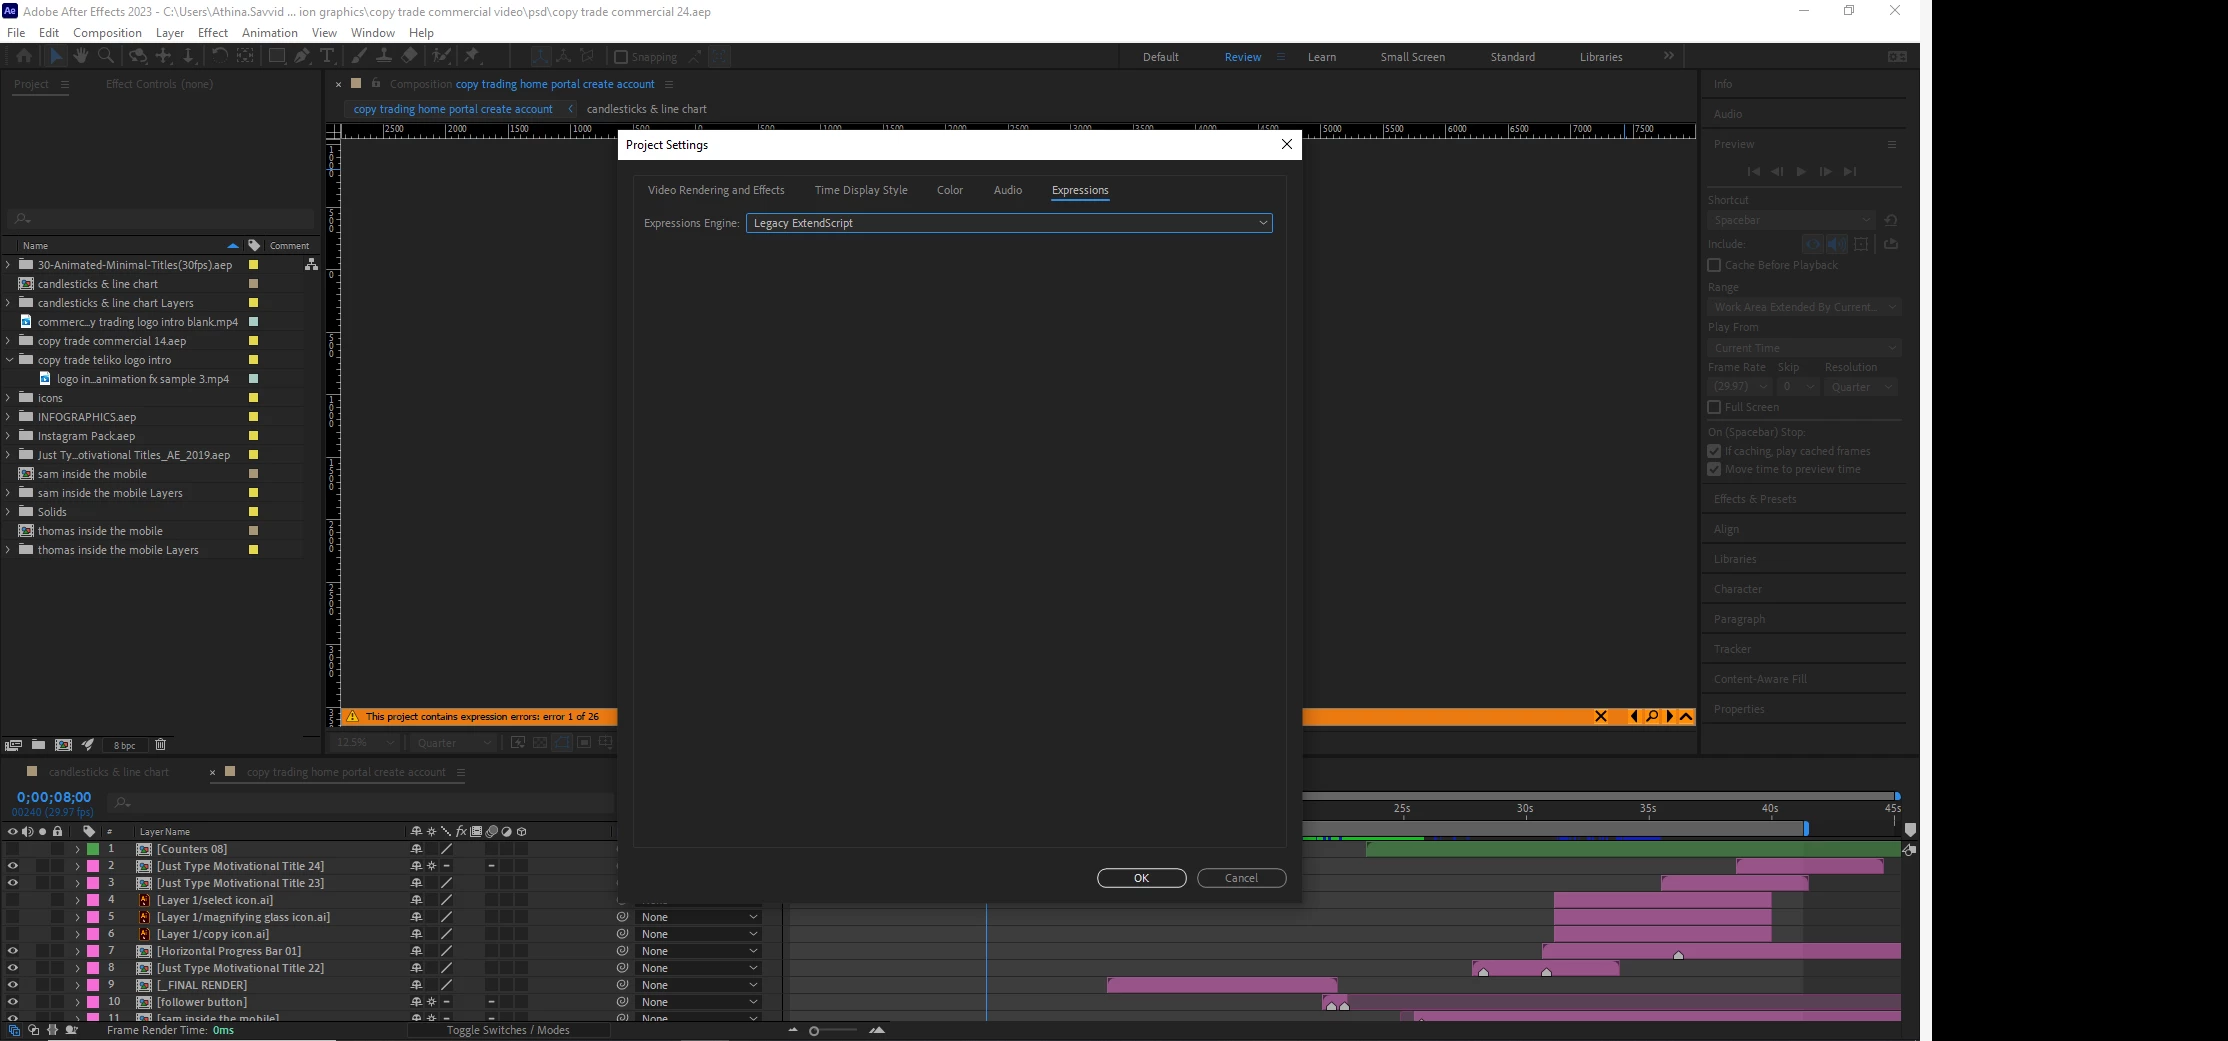Select the Brush tool
The image size is (2228, 1041).
click(x=359, y=56)
